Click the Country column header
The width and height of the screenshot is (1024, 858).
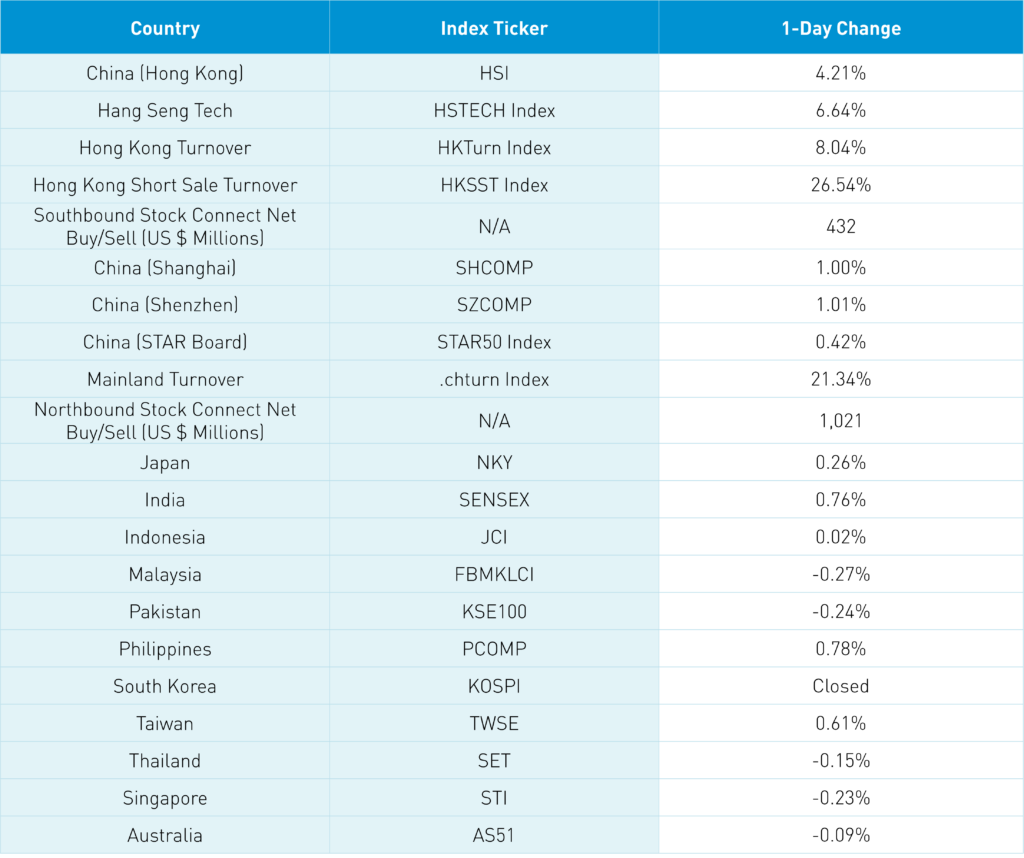(x=165, y=28)
